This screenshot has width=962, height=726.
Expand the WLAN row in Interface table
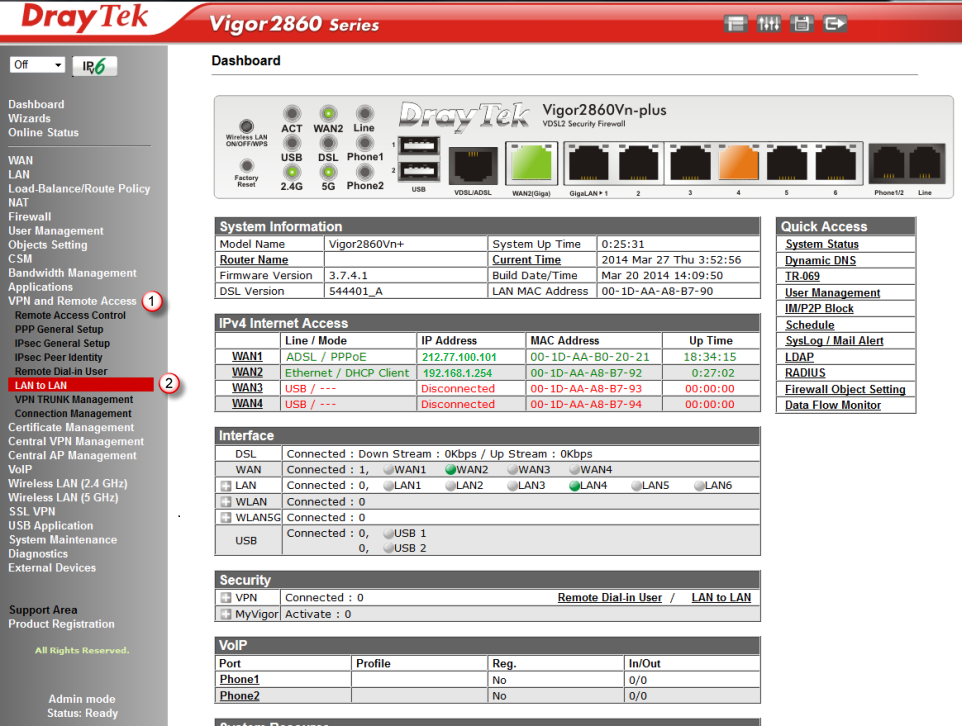coord(226,501)
